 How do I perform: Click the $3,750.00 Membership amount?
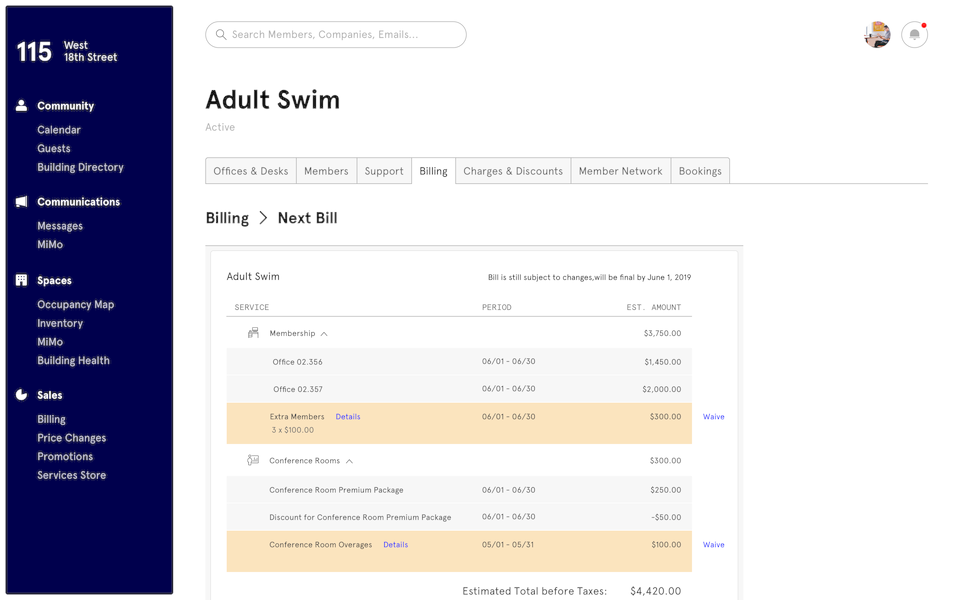click(662, 333)
